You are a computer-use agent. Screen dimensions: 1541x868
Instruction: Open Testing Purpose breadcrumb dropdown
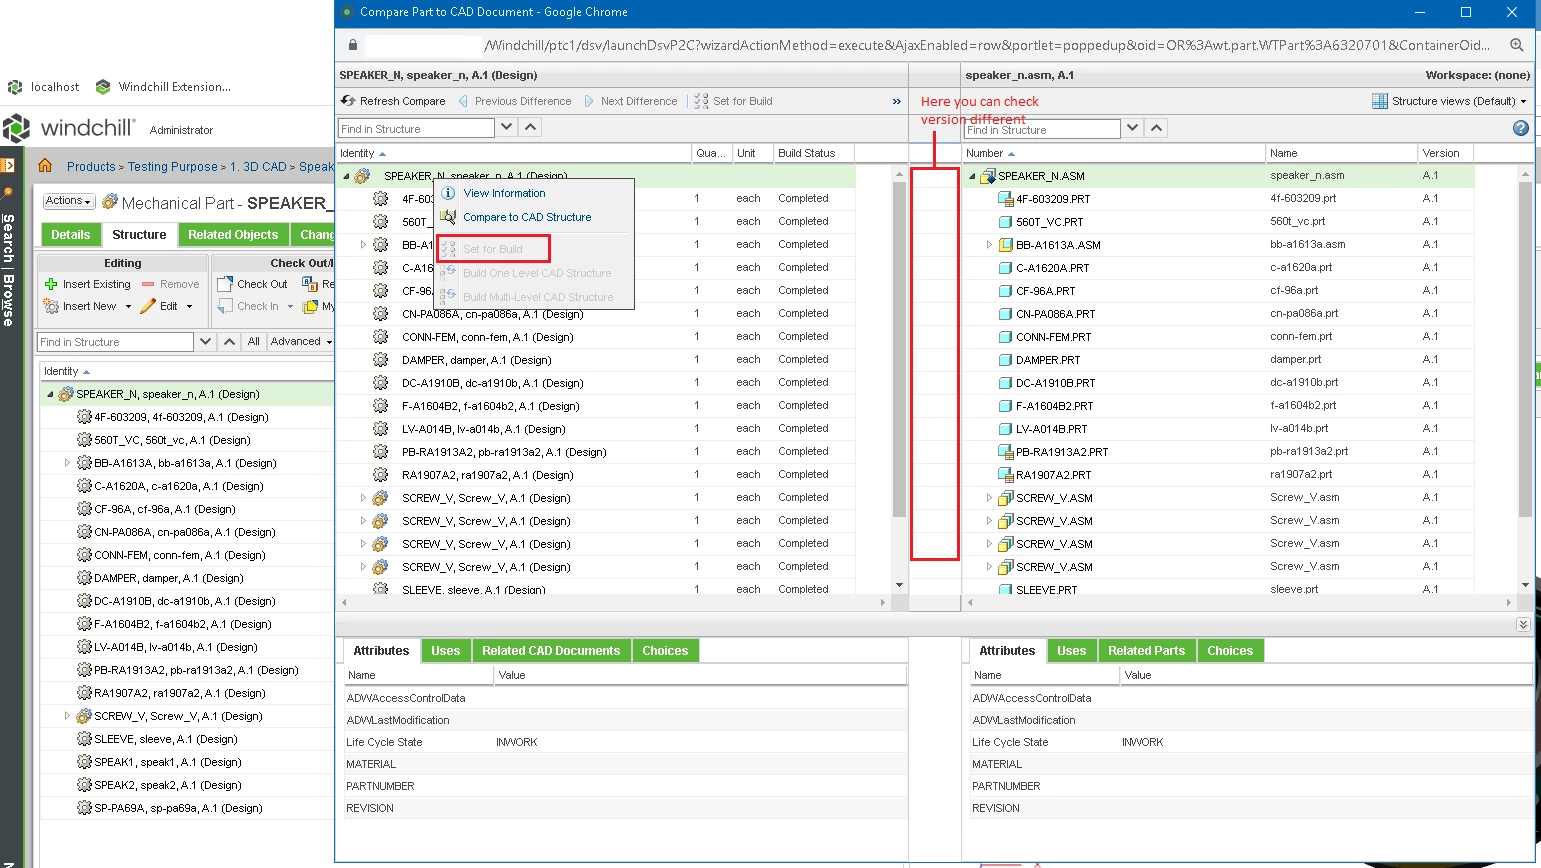coord(173,167)
